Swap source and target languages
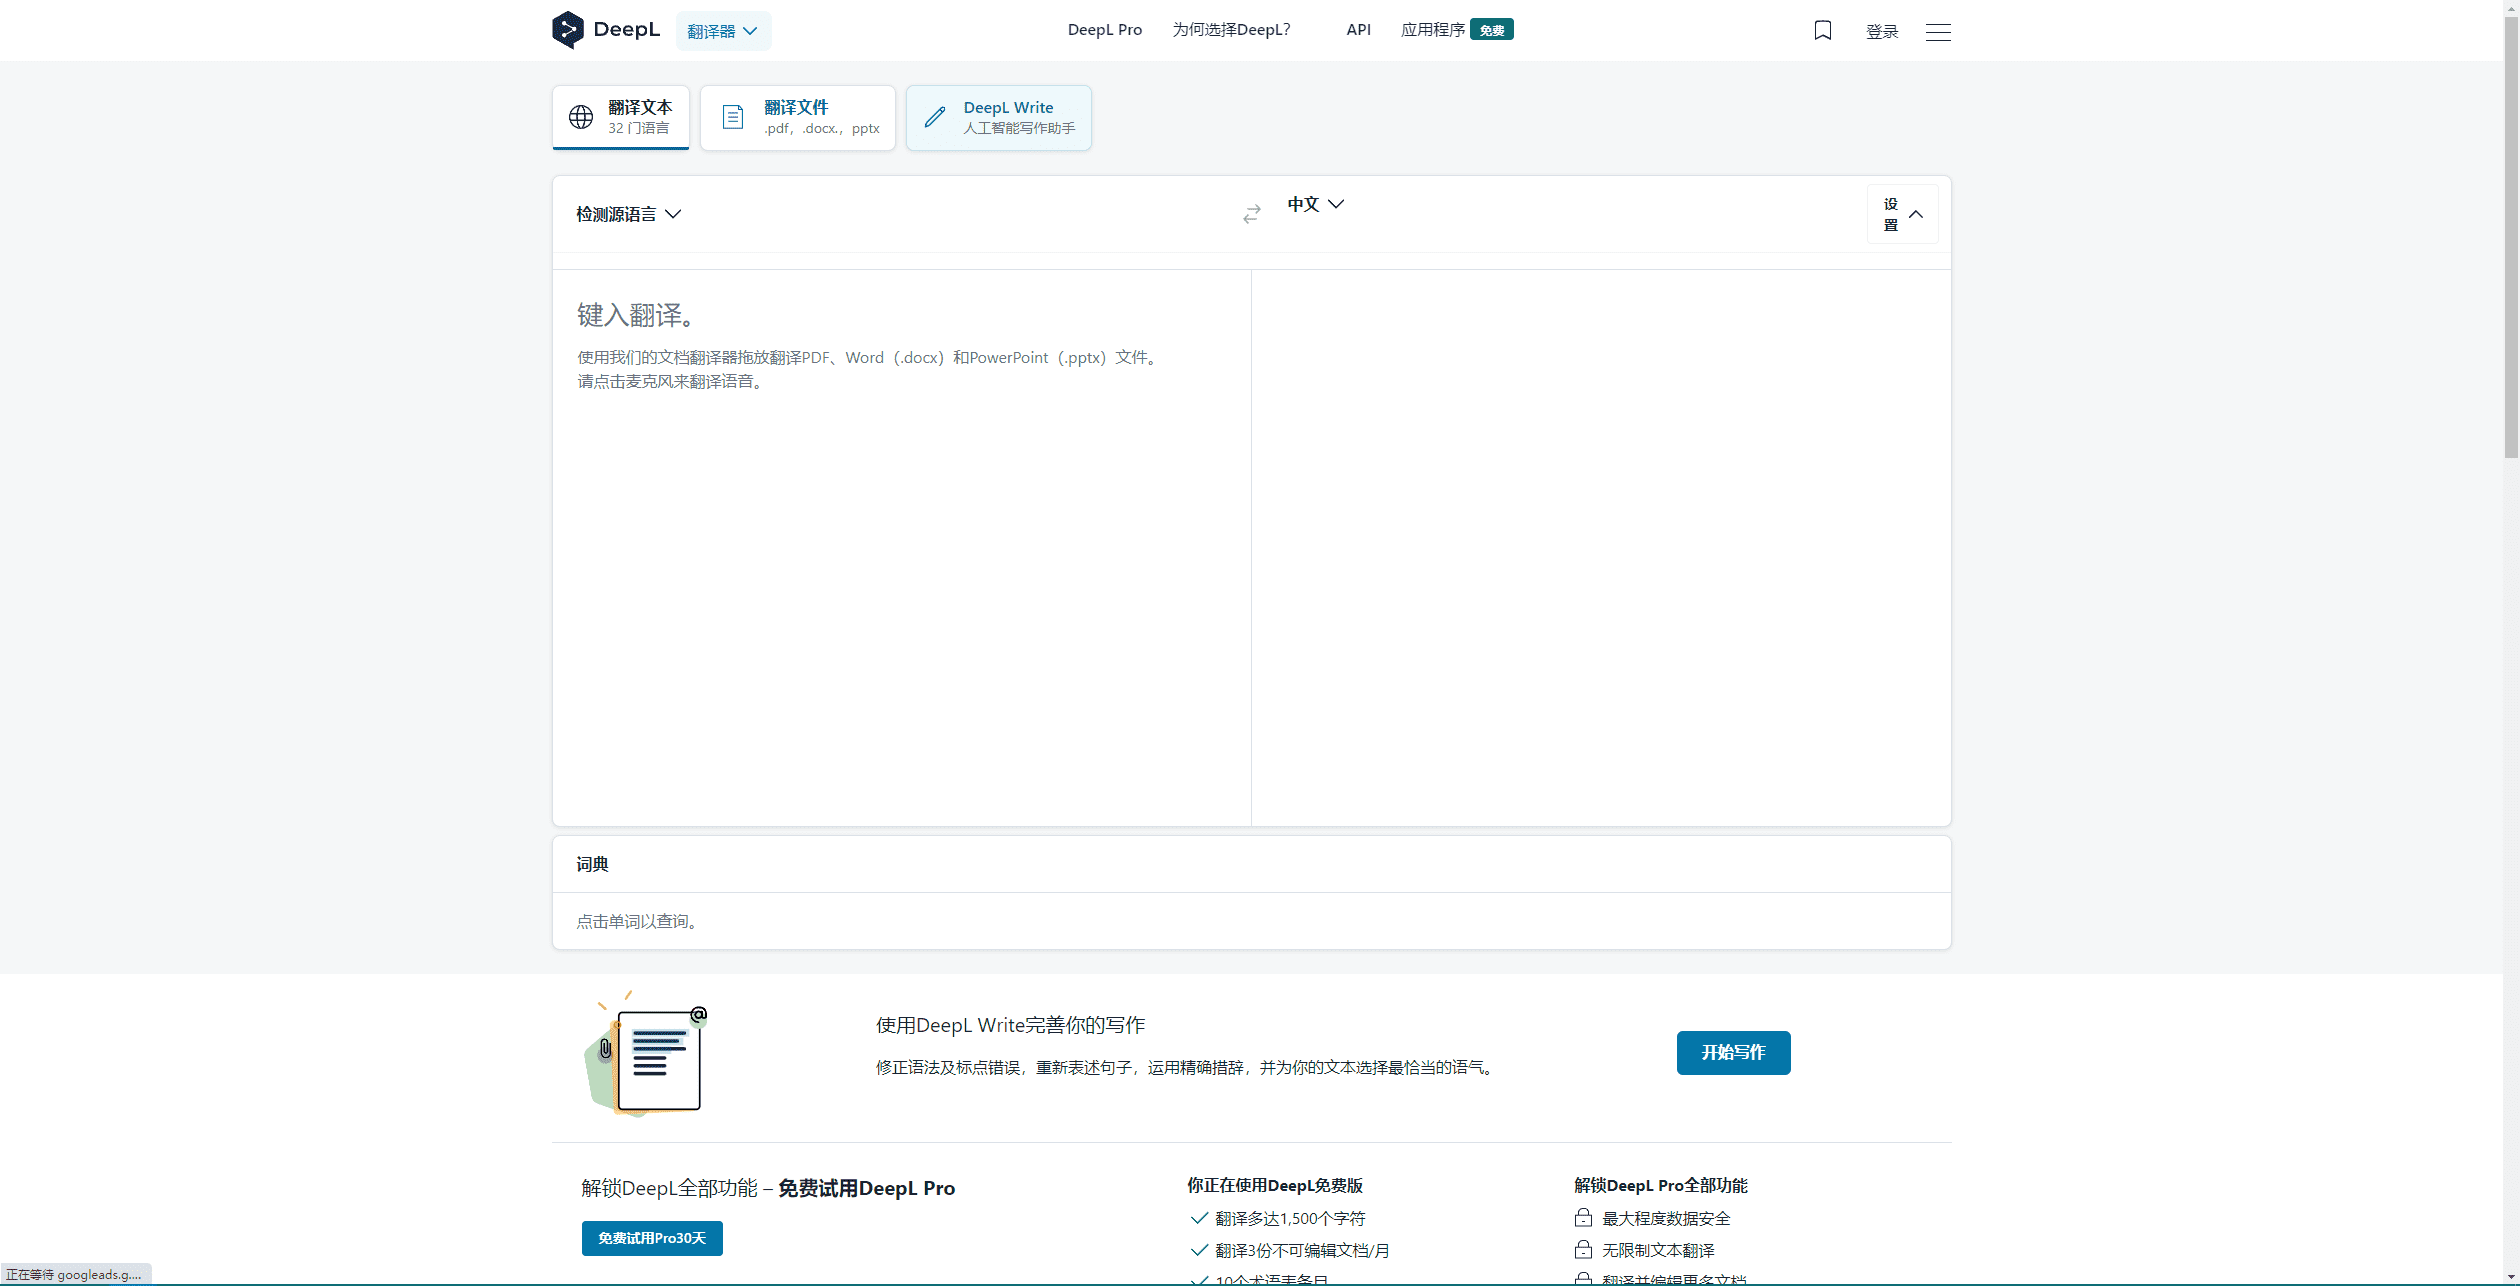Viewport: 2520px width, 1286px height. (x=1251, y=214)
